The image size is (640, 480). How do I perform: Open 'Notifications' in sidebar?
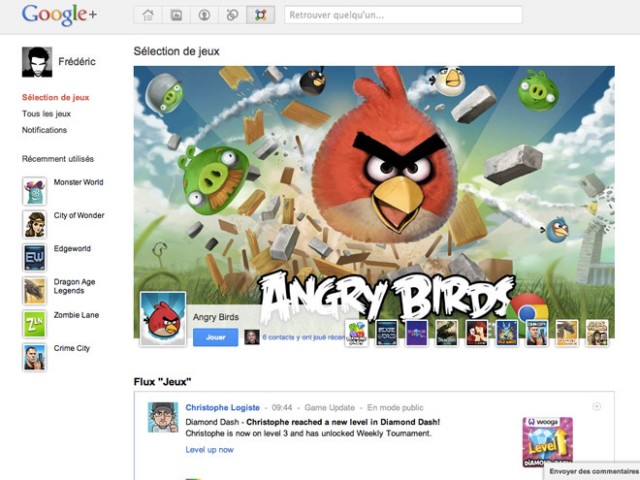coord(44,130)
